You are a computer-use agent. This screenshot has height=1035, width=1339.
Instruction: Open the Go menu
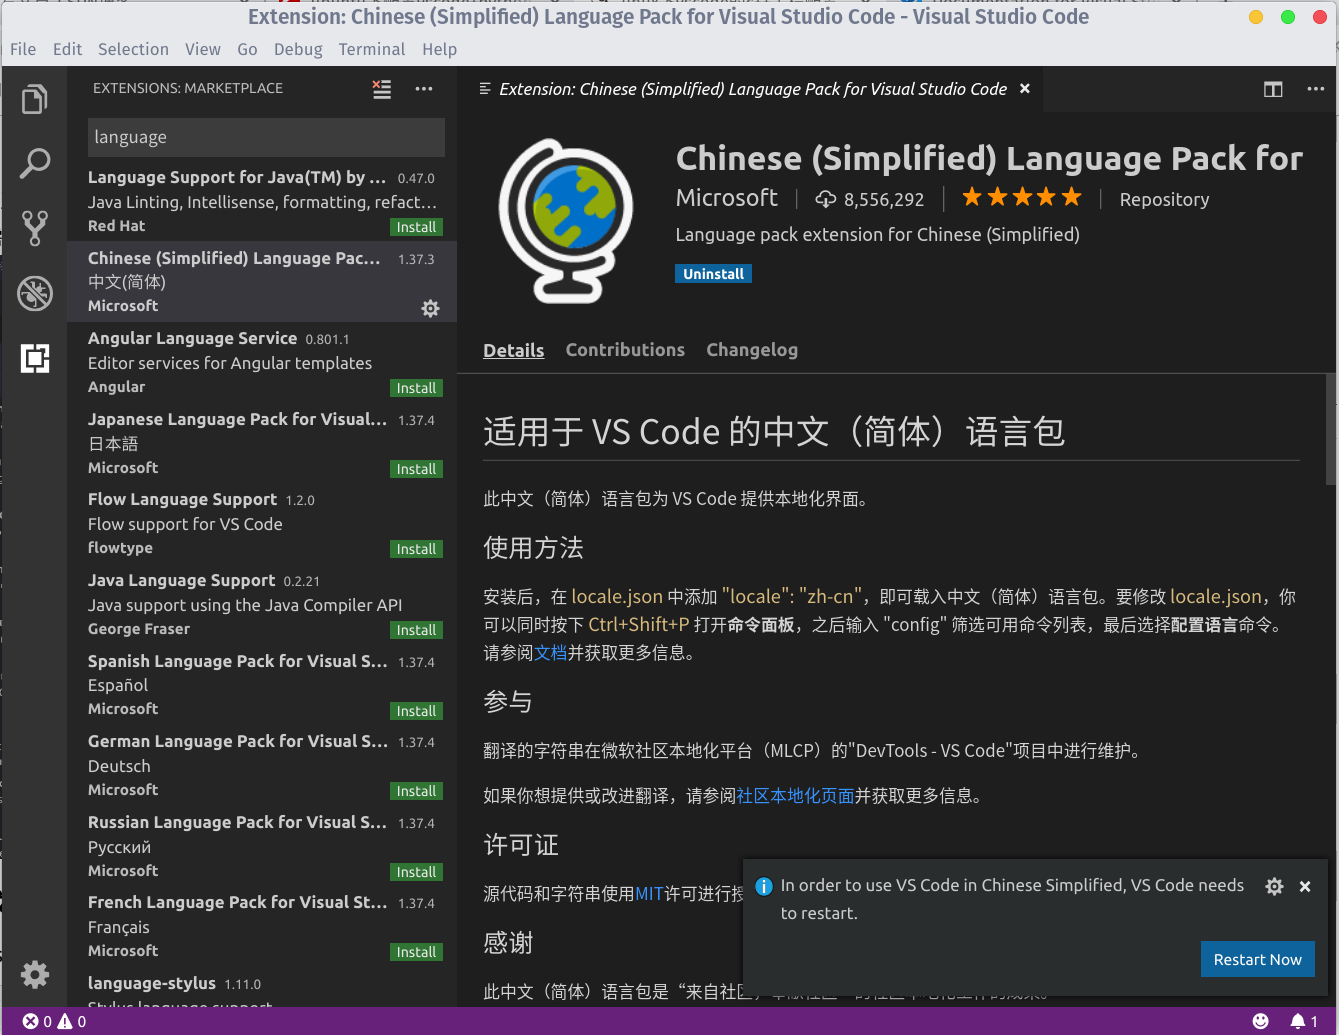247,49
